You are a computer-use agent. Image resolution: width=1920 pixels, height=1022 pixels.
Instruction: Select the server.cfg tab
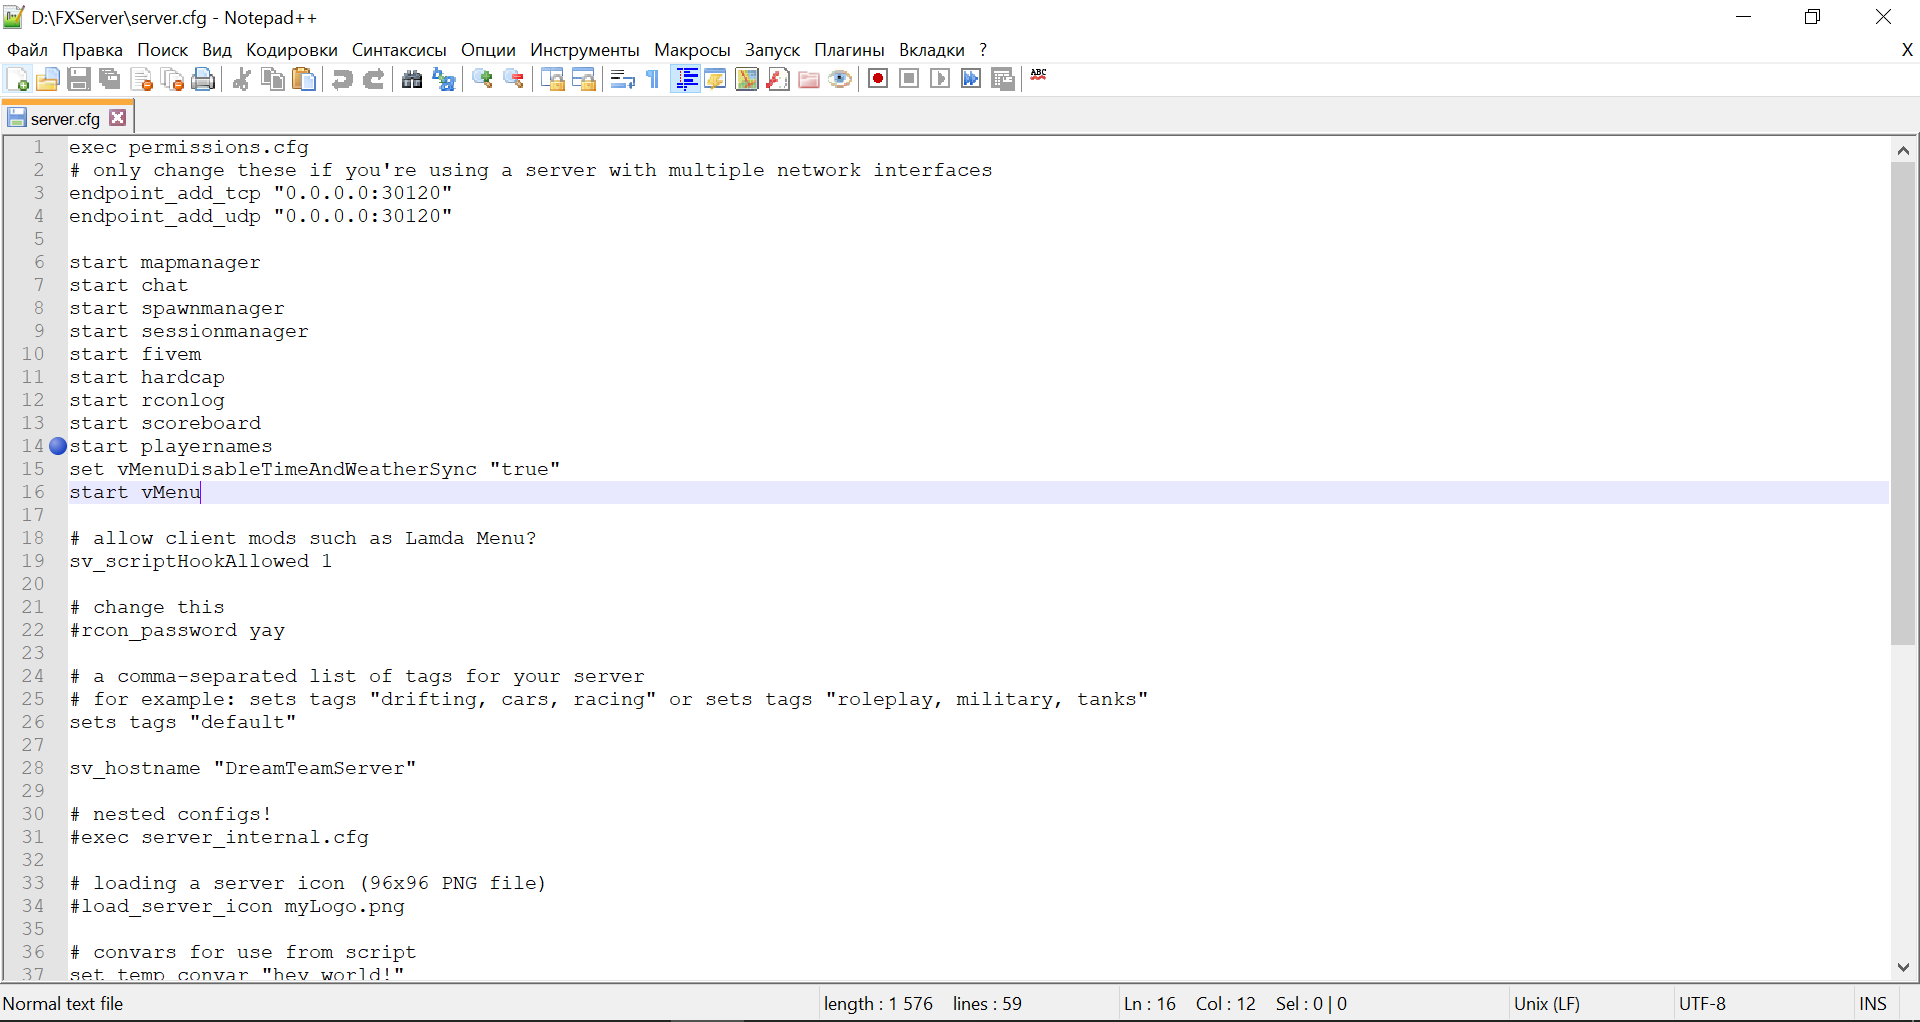pyautogui.click(x=66, y=119)
